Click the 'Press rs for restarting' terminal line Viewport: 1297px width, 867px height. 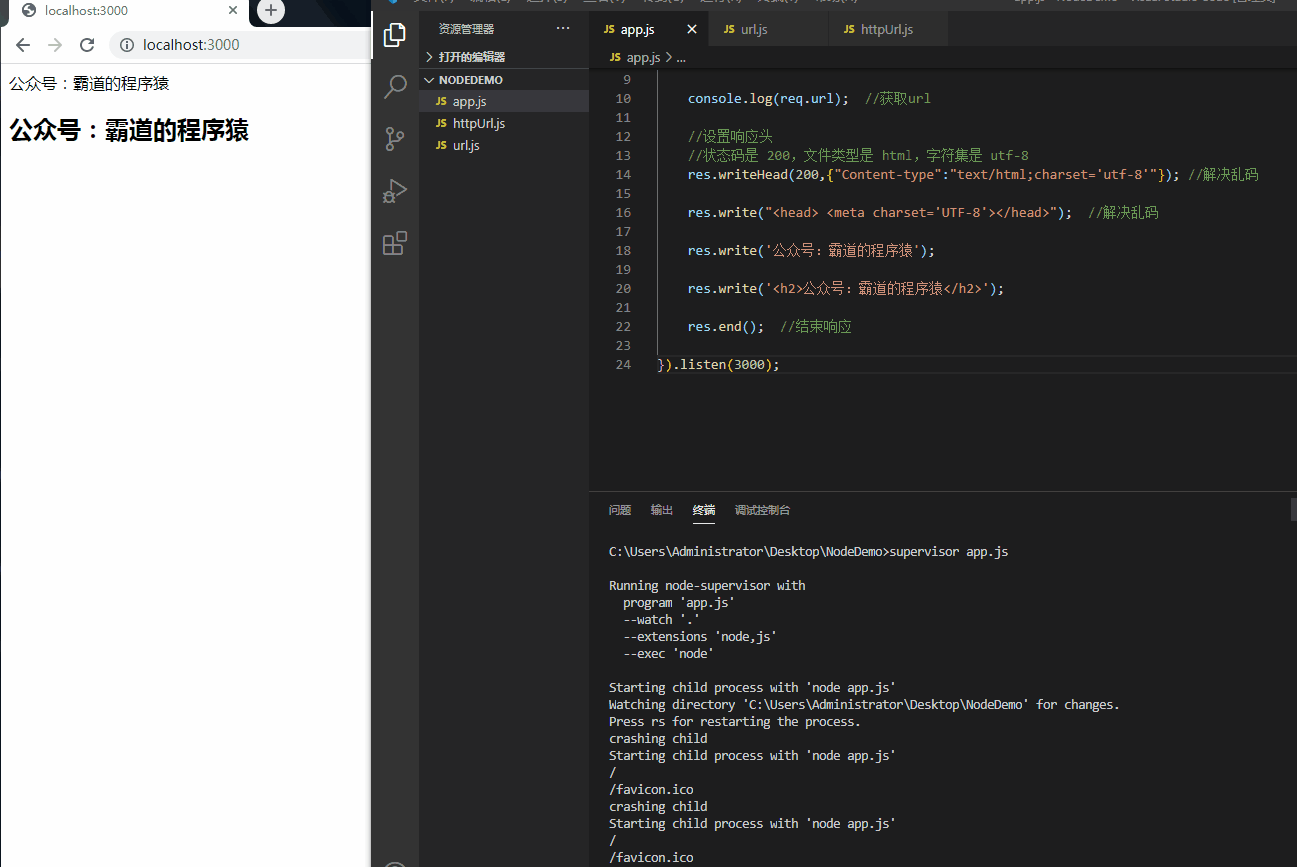[x=734, y=721]
